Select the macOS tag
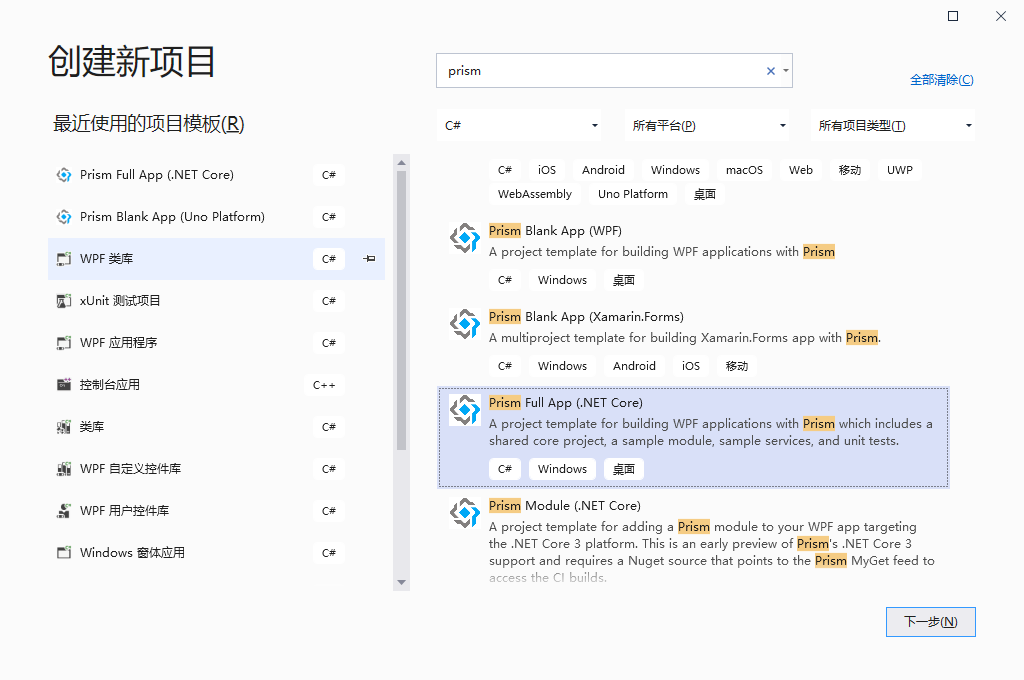This screenshot has height=680, width=1024. coord(744,170)
